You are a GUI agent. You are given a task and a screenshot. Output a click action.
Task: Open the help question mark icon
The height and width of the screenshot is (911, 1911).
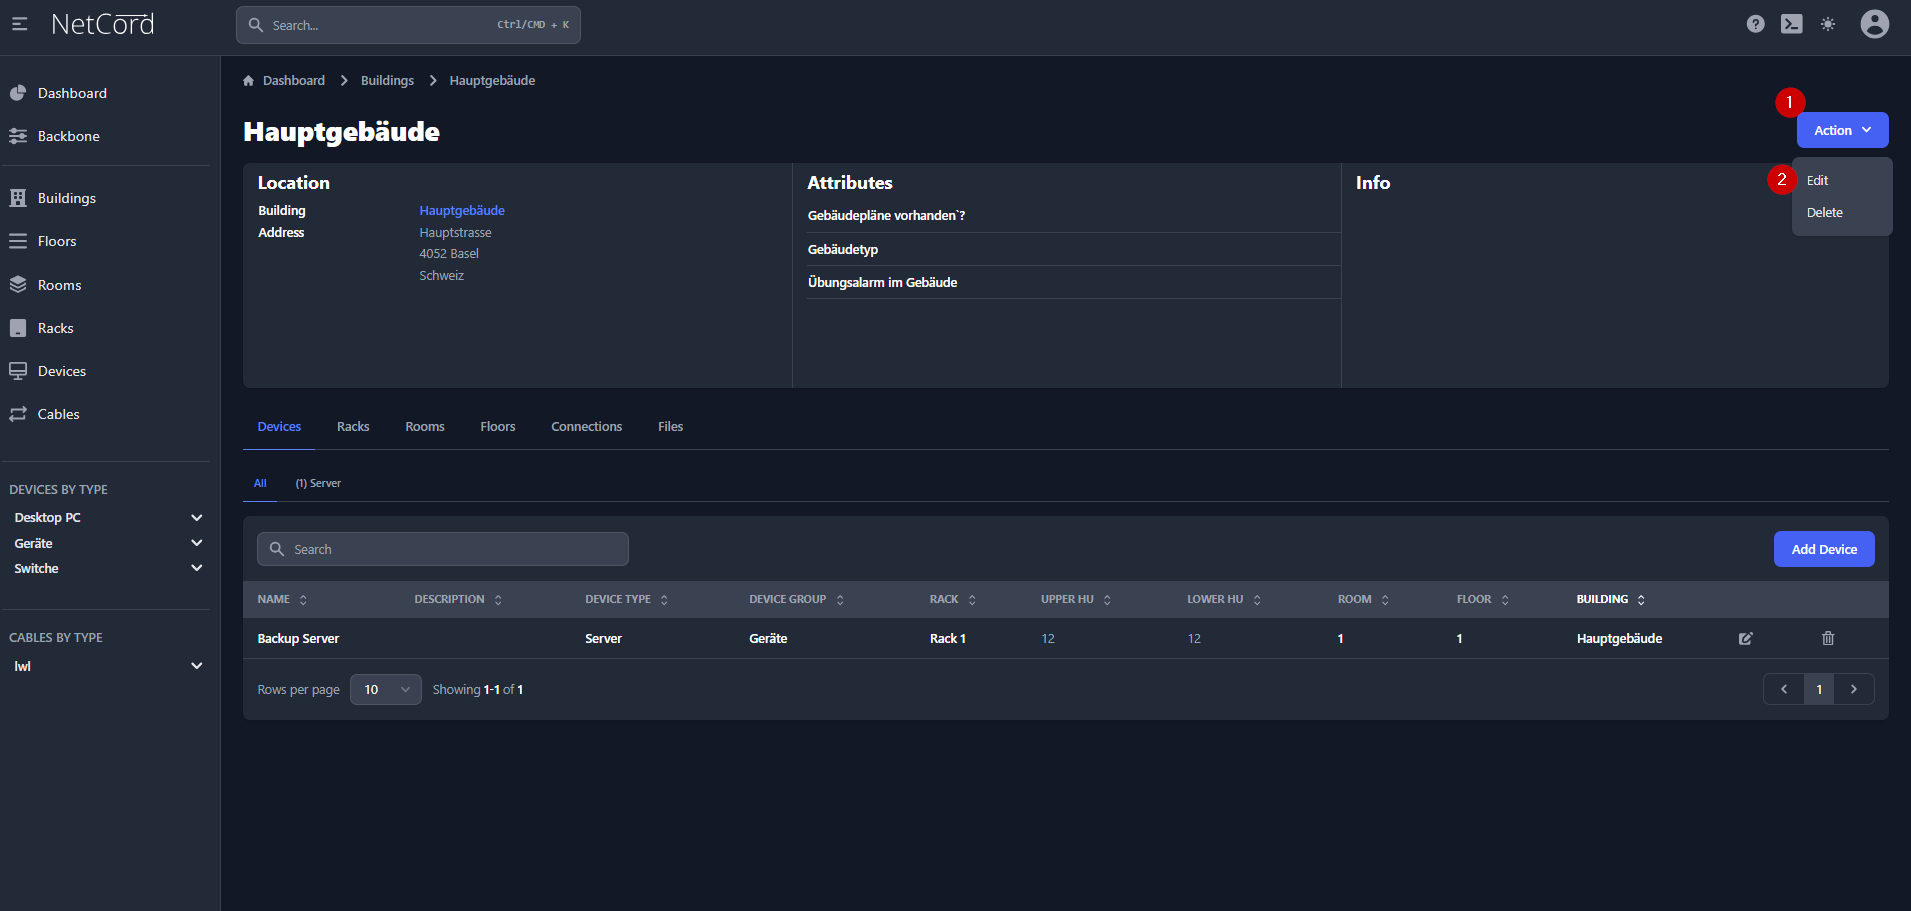point(1756,24)
